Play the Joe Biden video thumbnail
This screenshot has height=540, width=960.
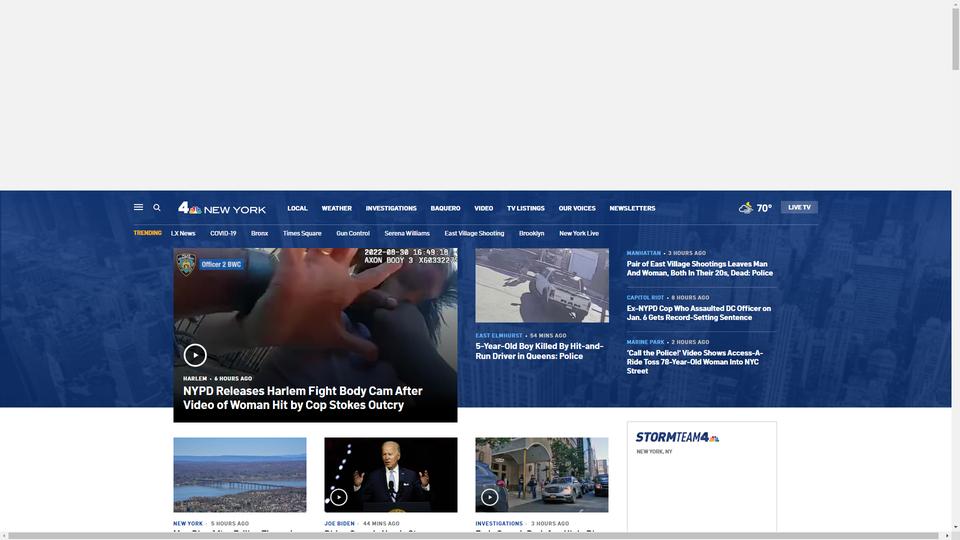(339, 497)
